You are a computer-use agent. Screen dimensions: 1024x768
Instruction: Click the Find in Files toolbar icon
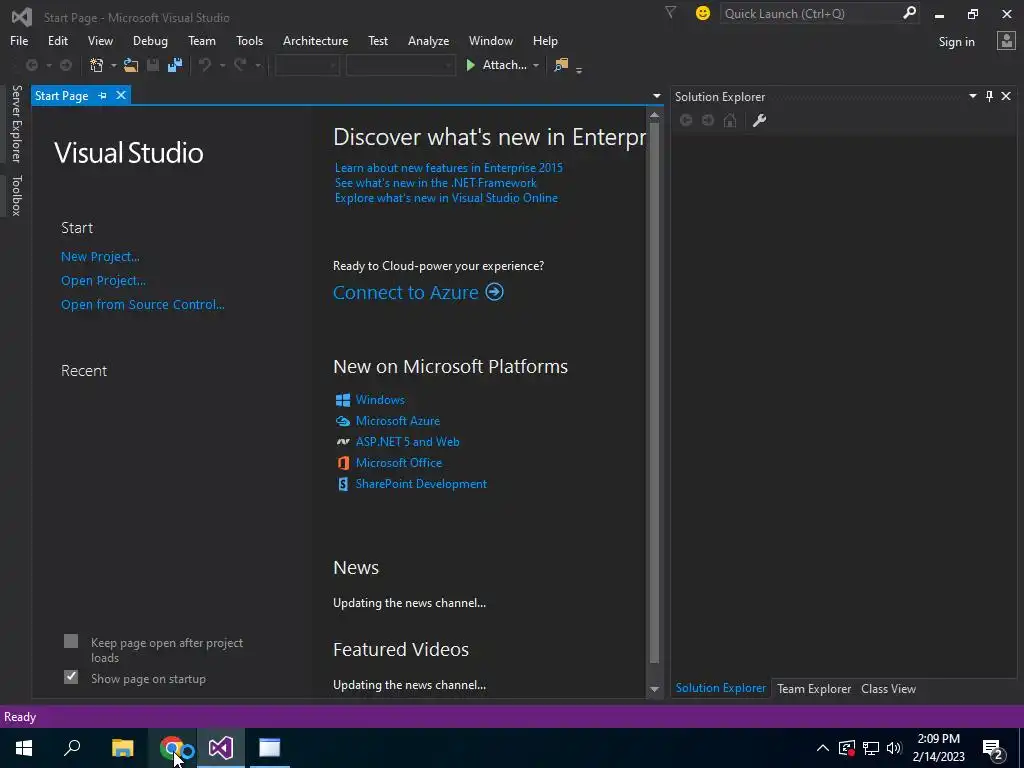pos(561,65)
